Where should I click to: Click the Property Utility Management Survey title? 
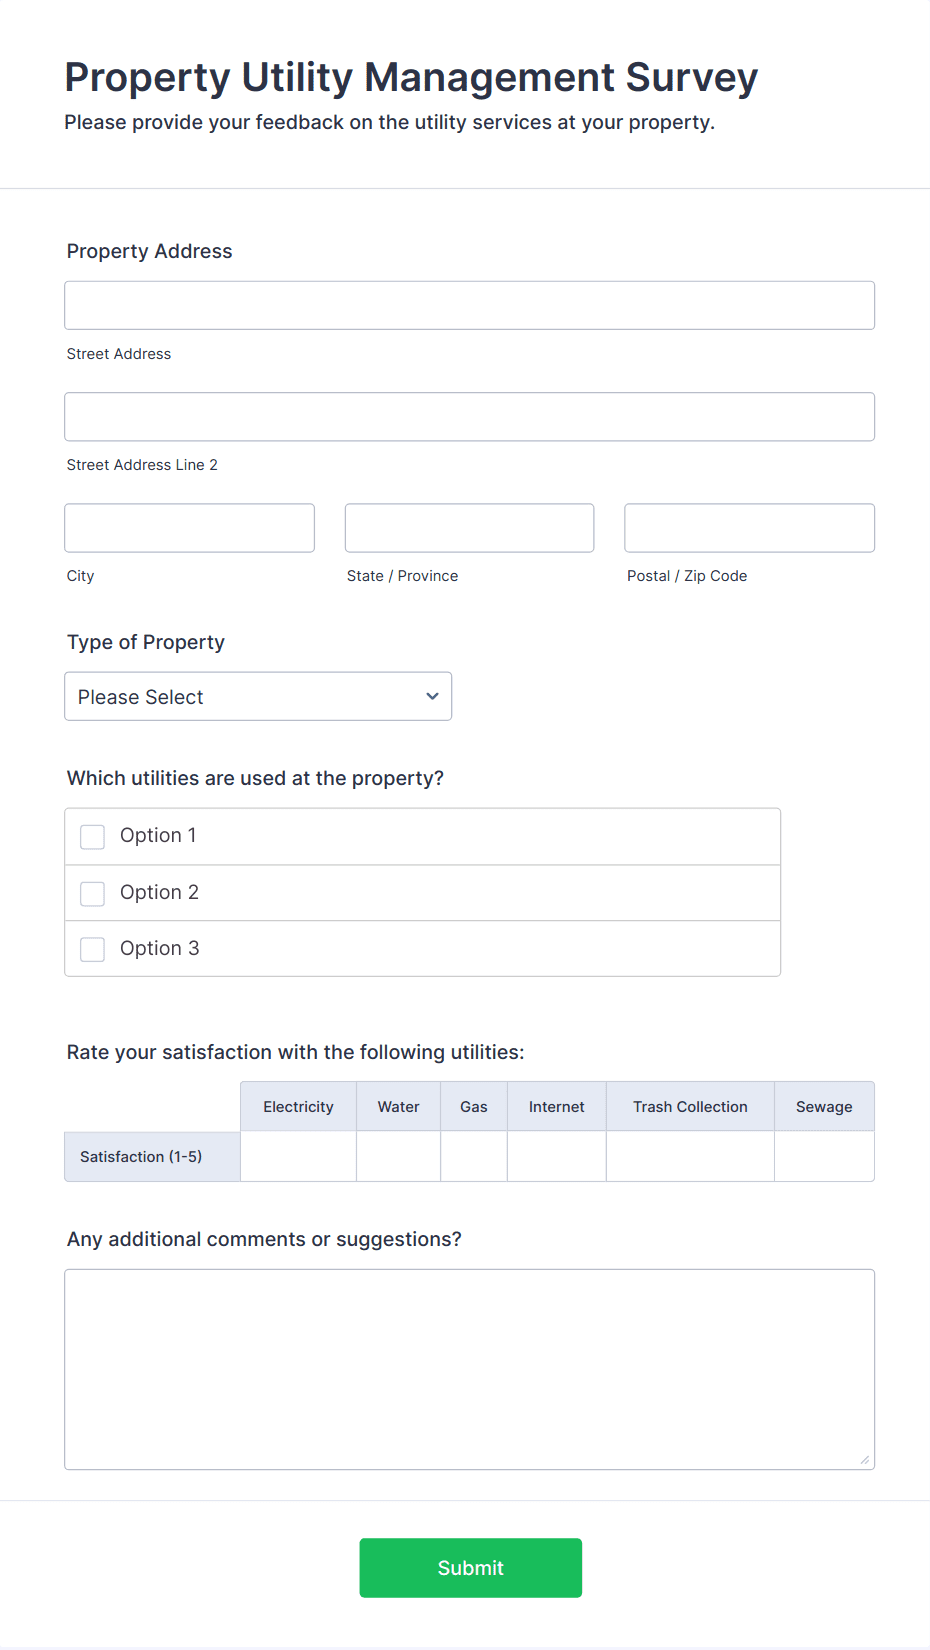410,77
